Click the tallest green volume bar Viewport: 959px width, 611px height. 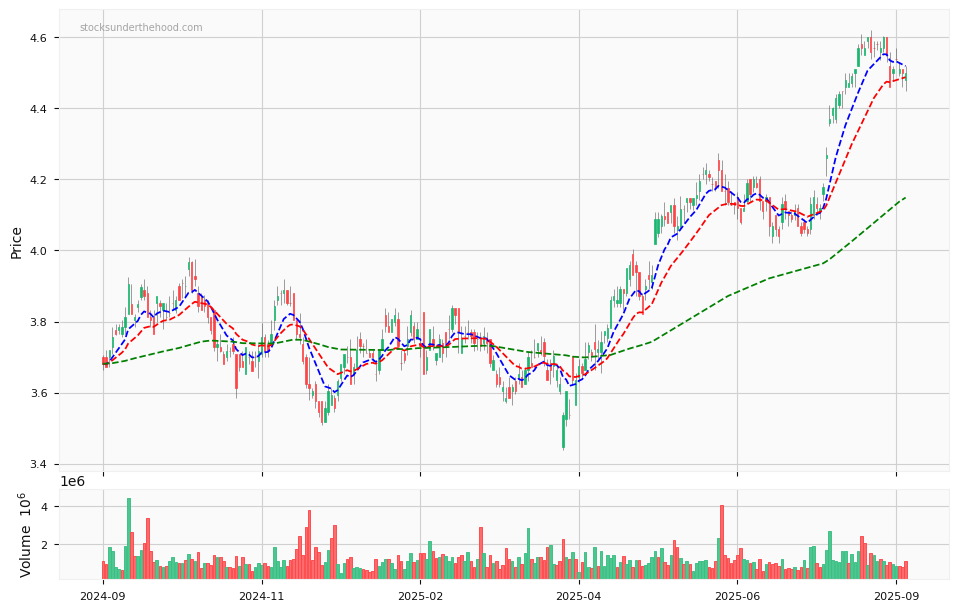click(x=129, y=538)
